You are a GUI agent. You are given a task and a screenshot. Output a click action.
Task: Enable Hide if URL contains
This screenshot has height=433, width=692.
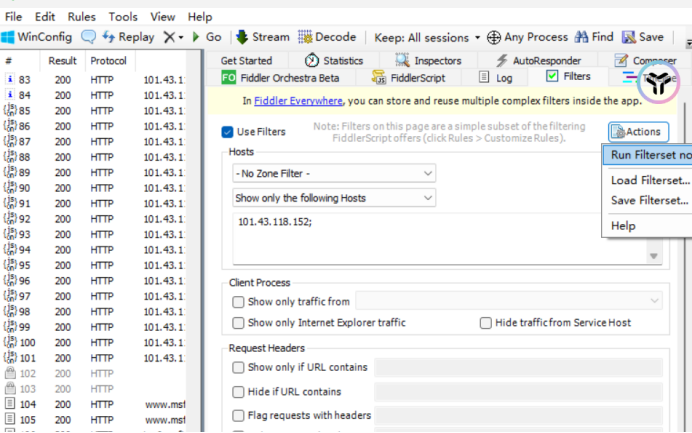click(x=238, y=392)
